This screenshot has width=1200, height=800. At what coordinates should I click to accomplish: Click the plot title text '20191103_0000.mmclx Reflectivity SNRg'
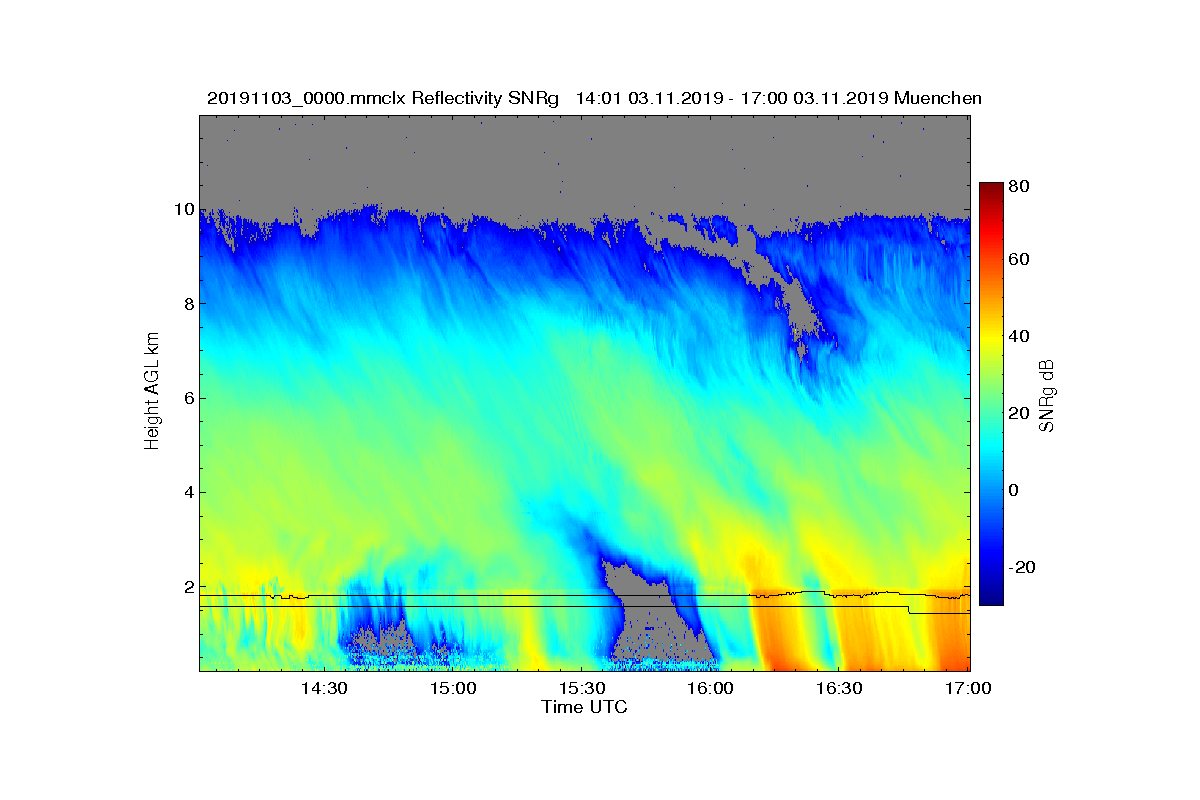(x=382, y=98)
